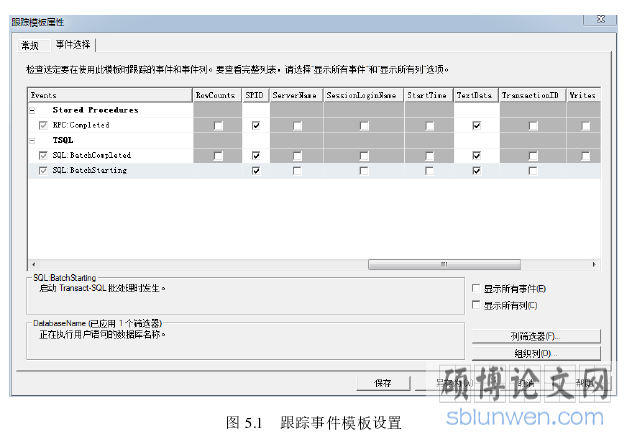Uncheck the RPC:Completed event checkbox
Viewport: 628px width, 436px height.
coord(43,126)
